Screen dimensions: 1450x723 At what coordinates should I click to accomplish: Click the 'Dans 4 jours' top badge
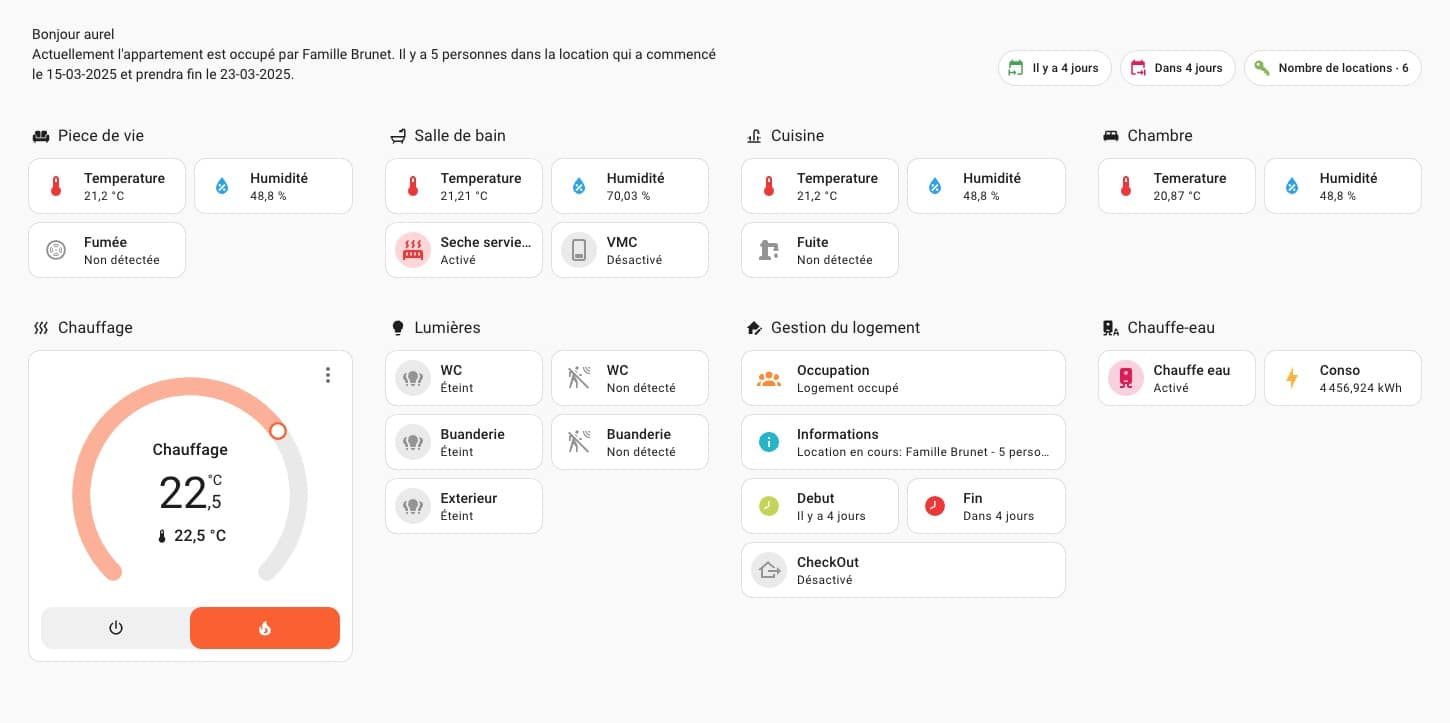coord(1178,68)
